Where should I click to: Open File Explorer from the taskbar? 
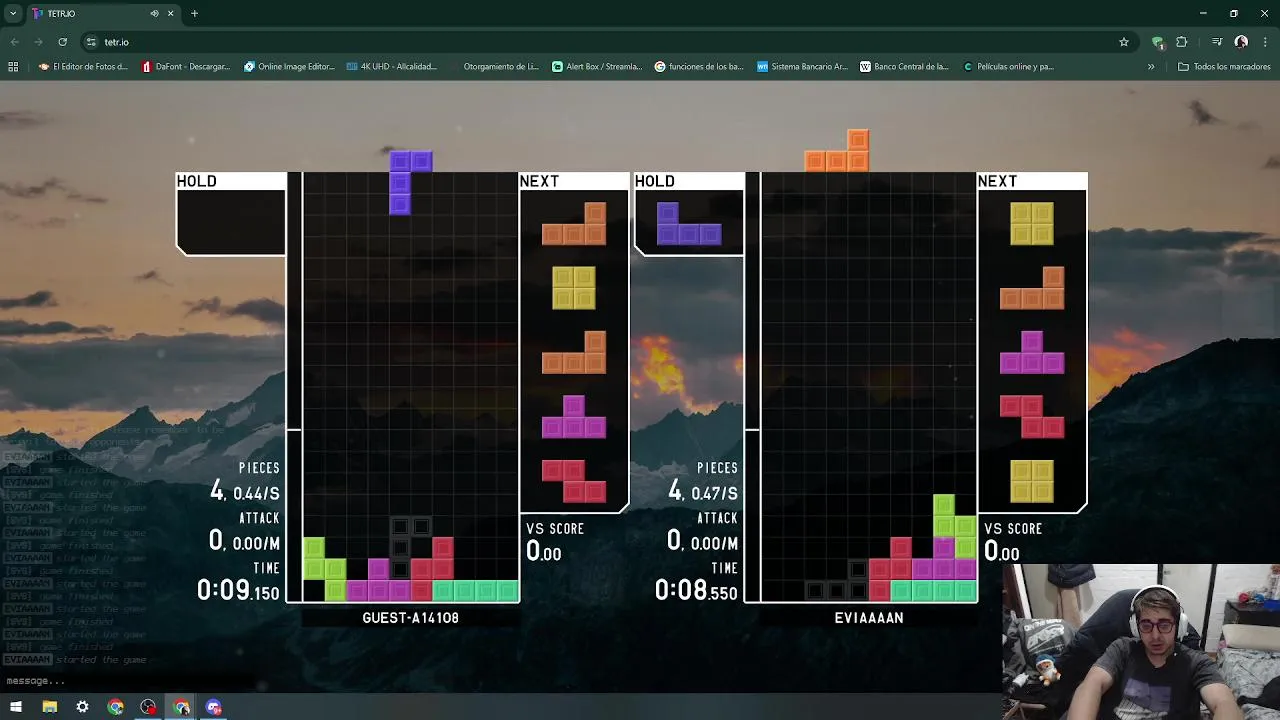click(x=49, y=707)
